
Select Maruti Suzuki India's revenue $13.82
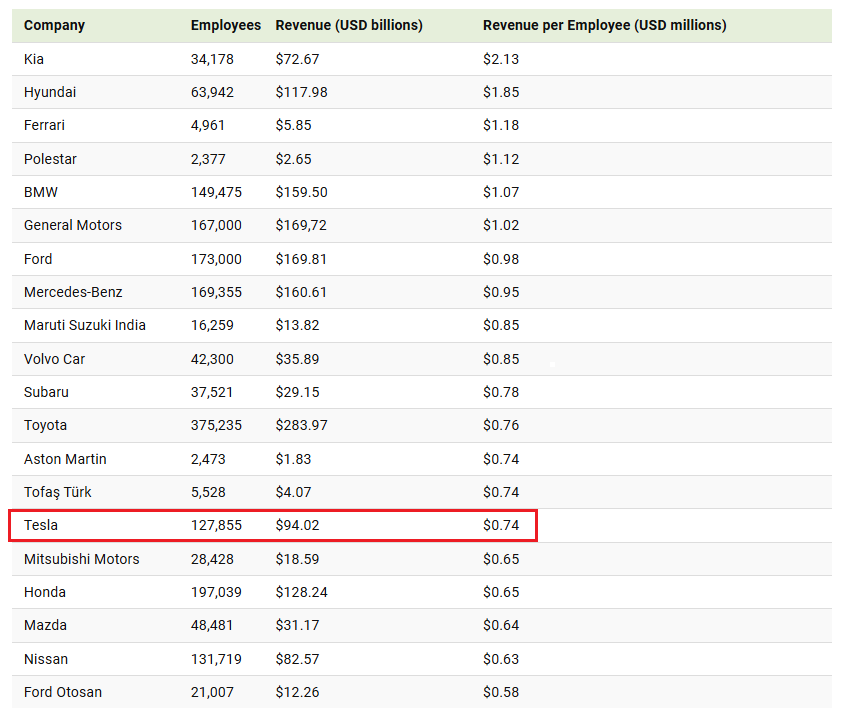pos(297,325)
